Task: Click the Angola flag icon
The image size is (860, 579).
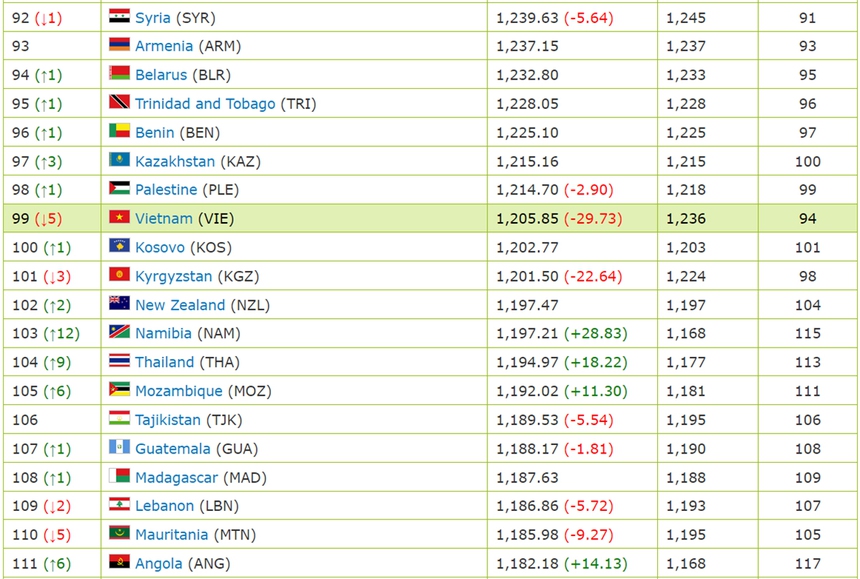Action: (119, 564)
